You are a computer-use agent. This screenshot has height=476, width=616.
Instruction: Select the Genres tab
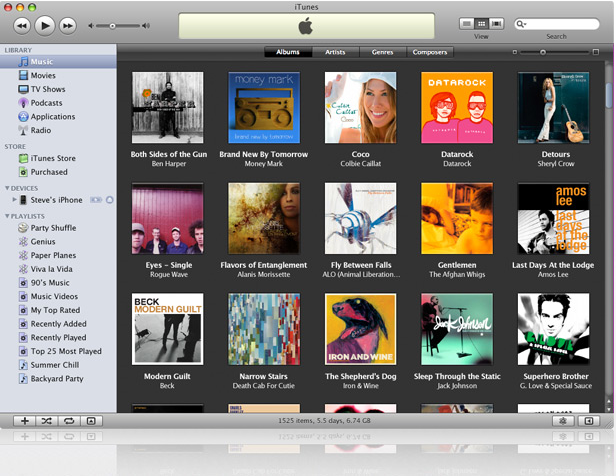tap(382, 52)
